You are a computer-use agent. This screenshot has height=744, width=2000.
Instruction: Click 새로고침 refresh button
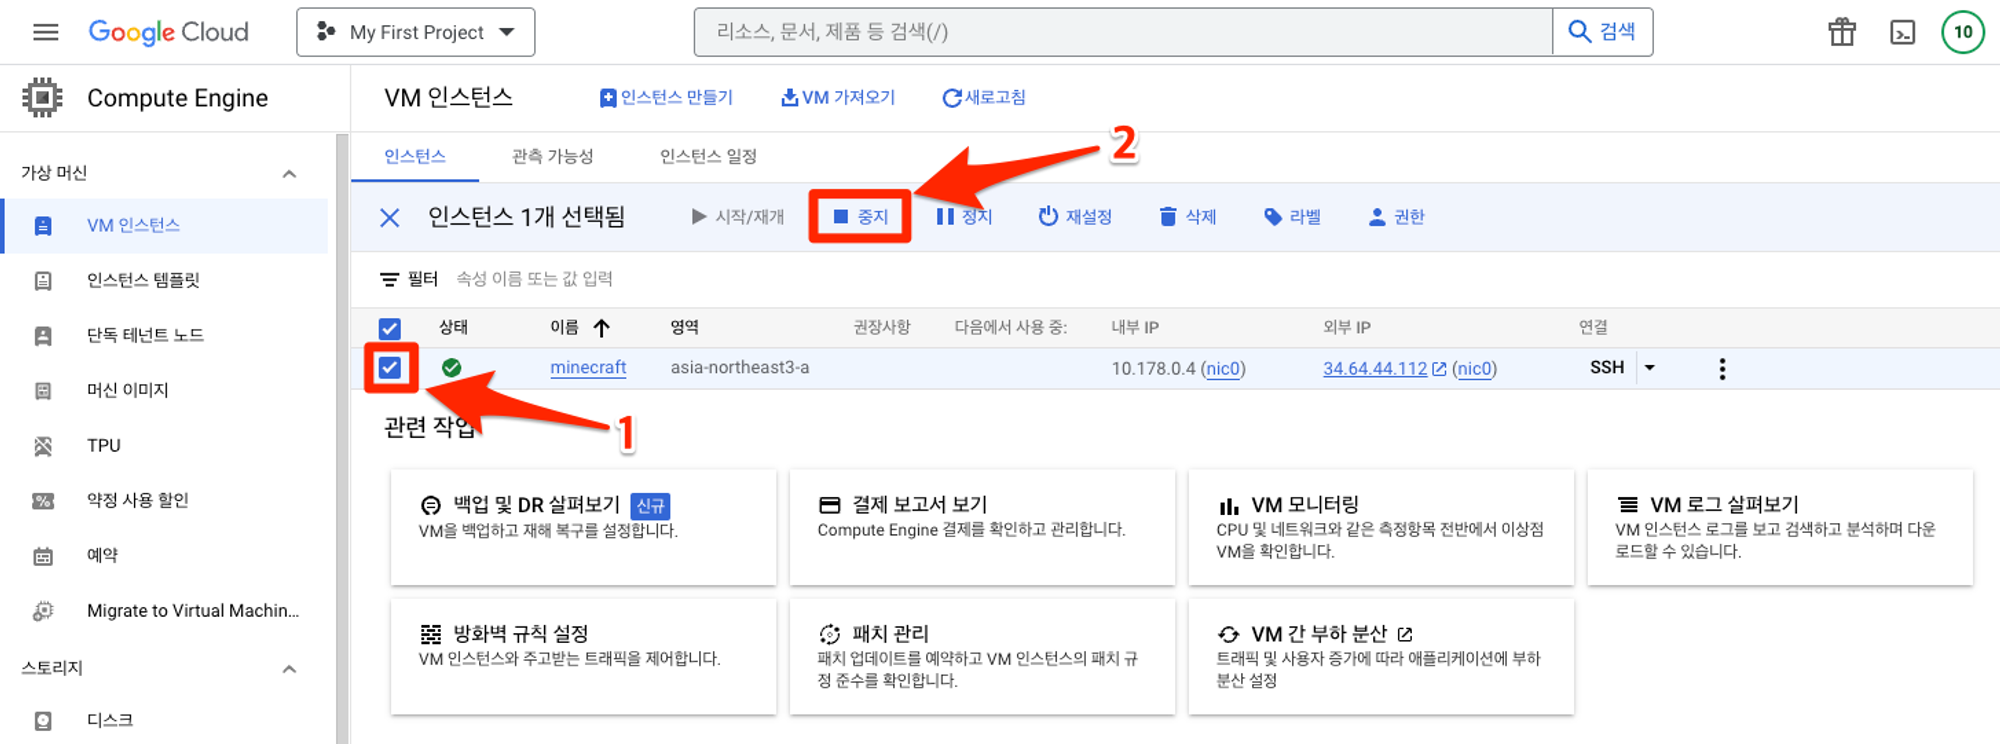984,97
